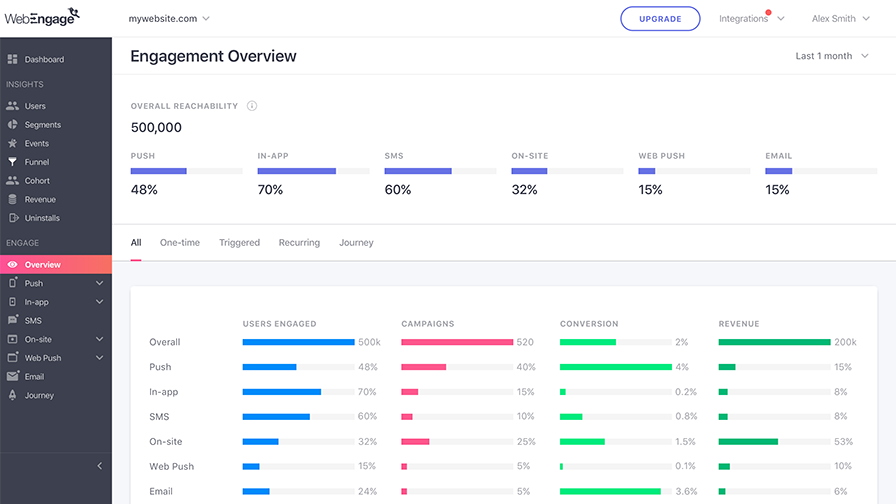Click the UPGRADE button
Screen dimensions: 896x504
(x=660, y=19)
